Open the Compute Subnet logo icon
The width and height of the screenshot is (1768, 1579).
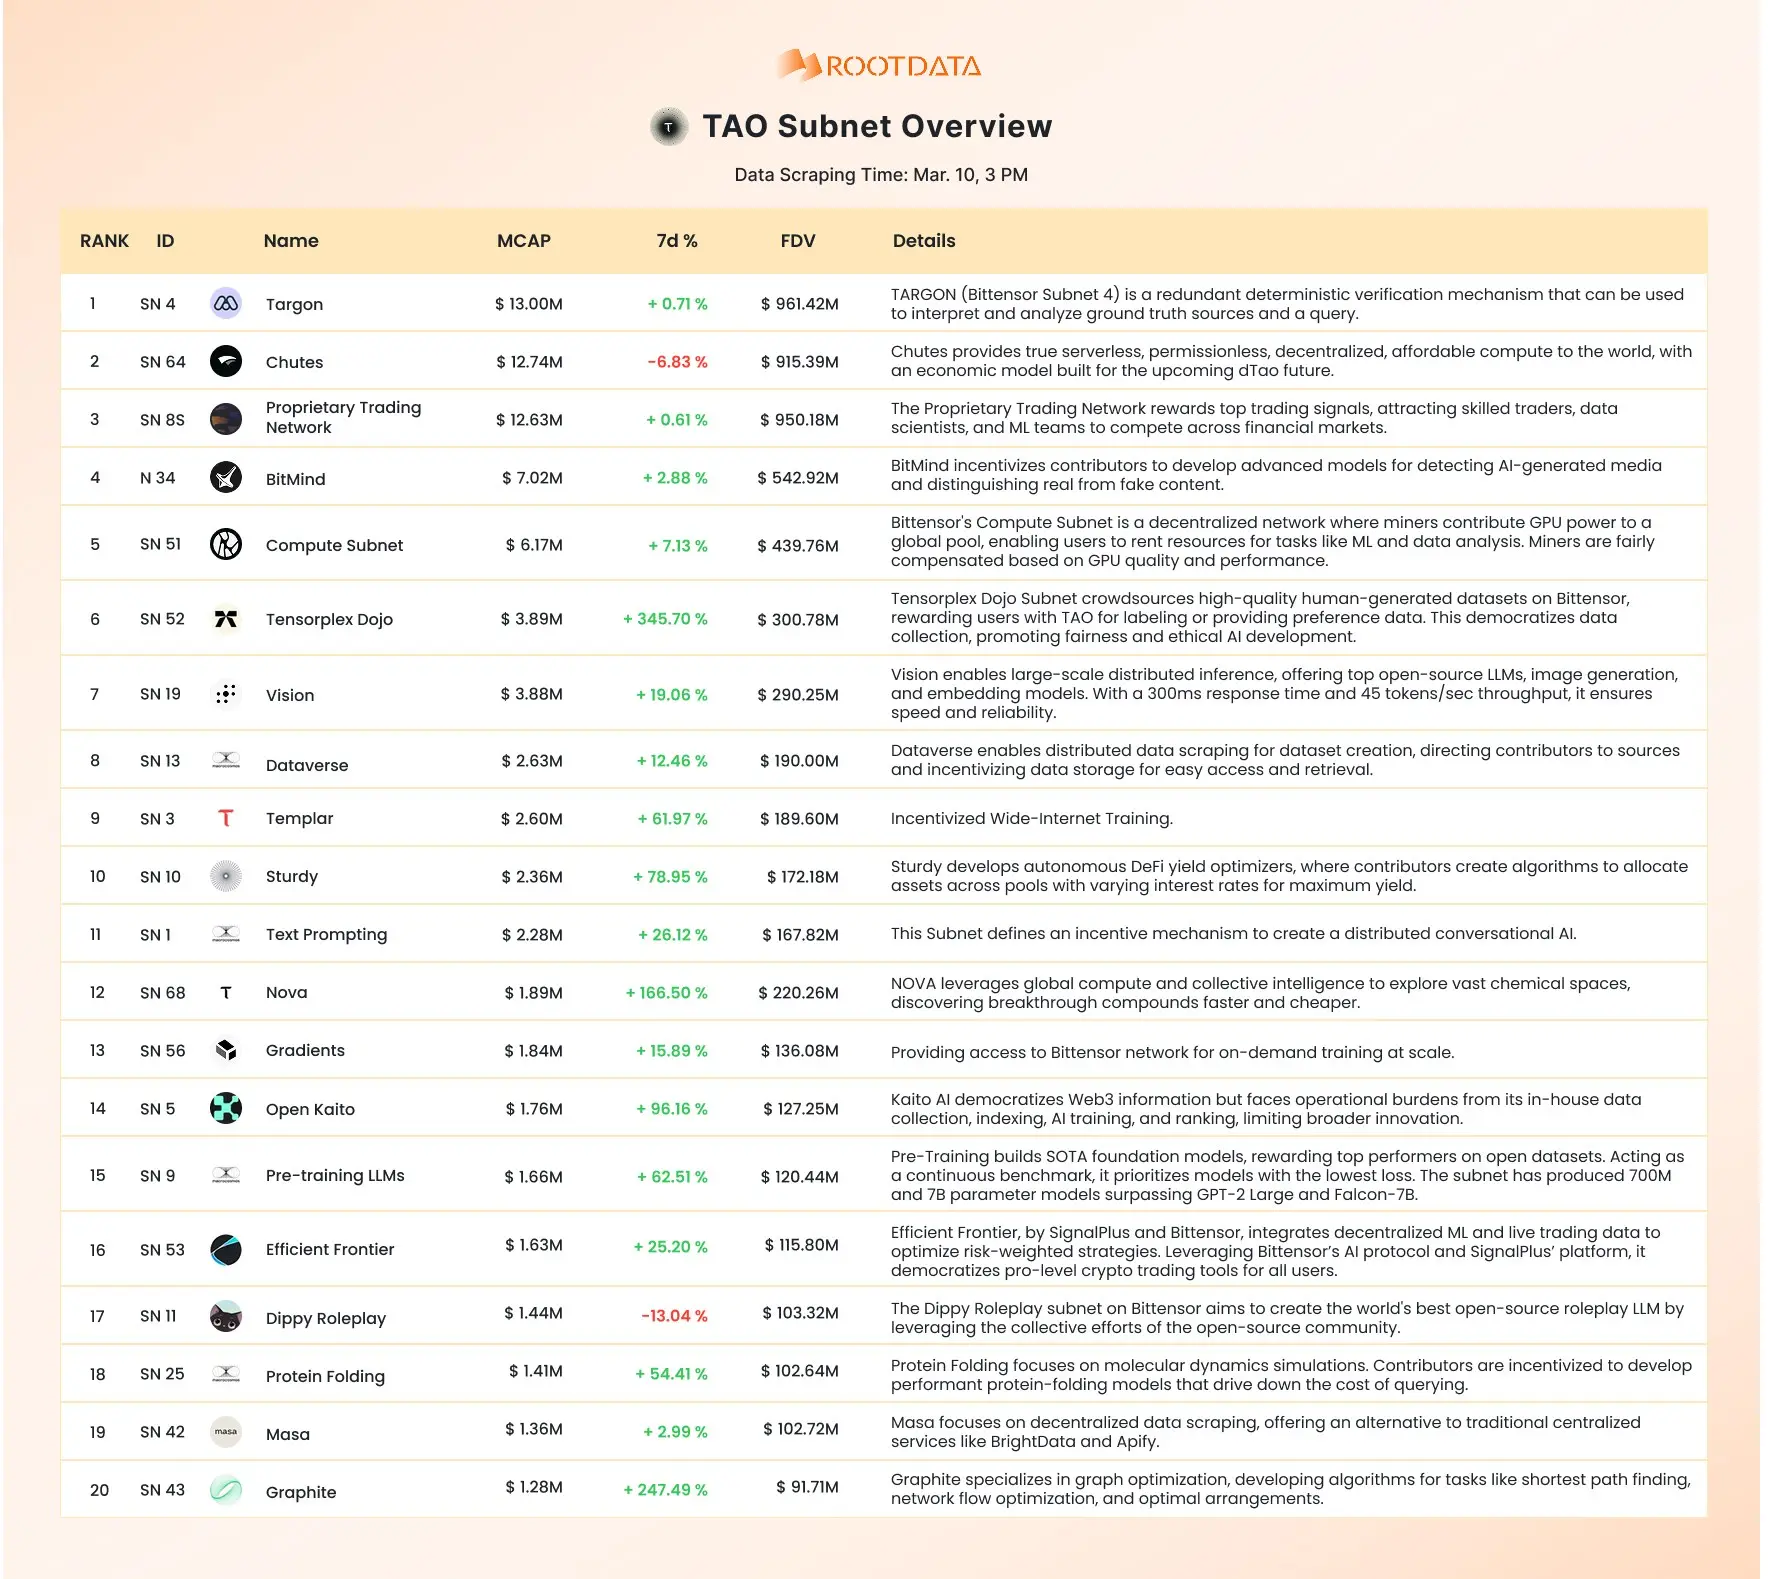coord(226,545)
